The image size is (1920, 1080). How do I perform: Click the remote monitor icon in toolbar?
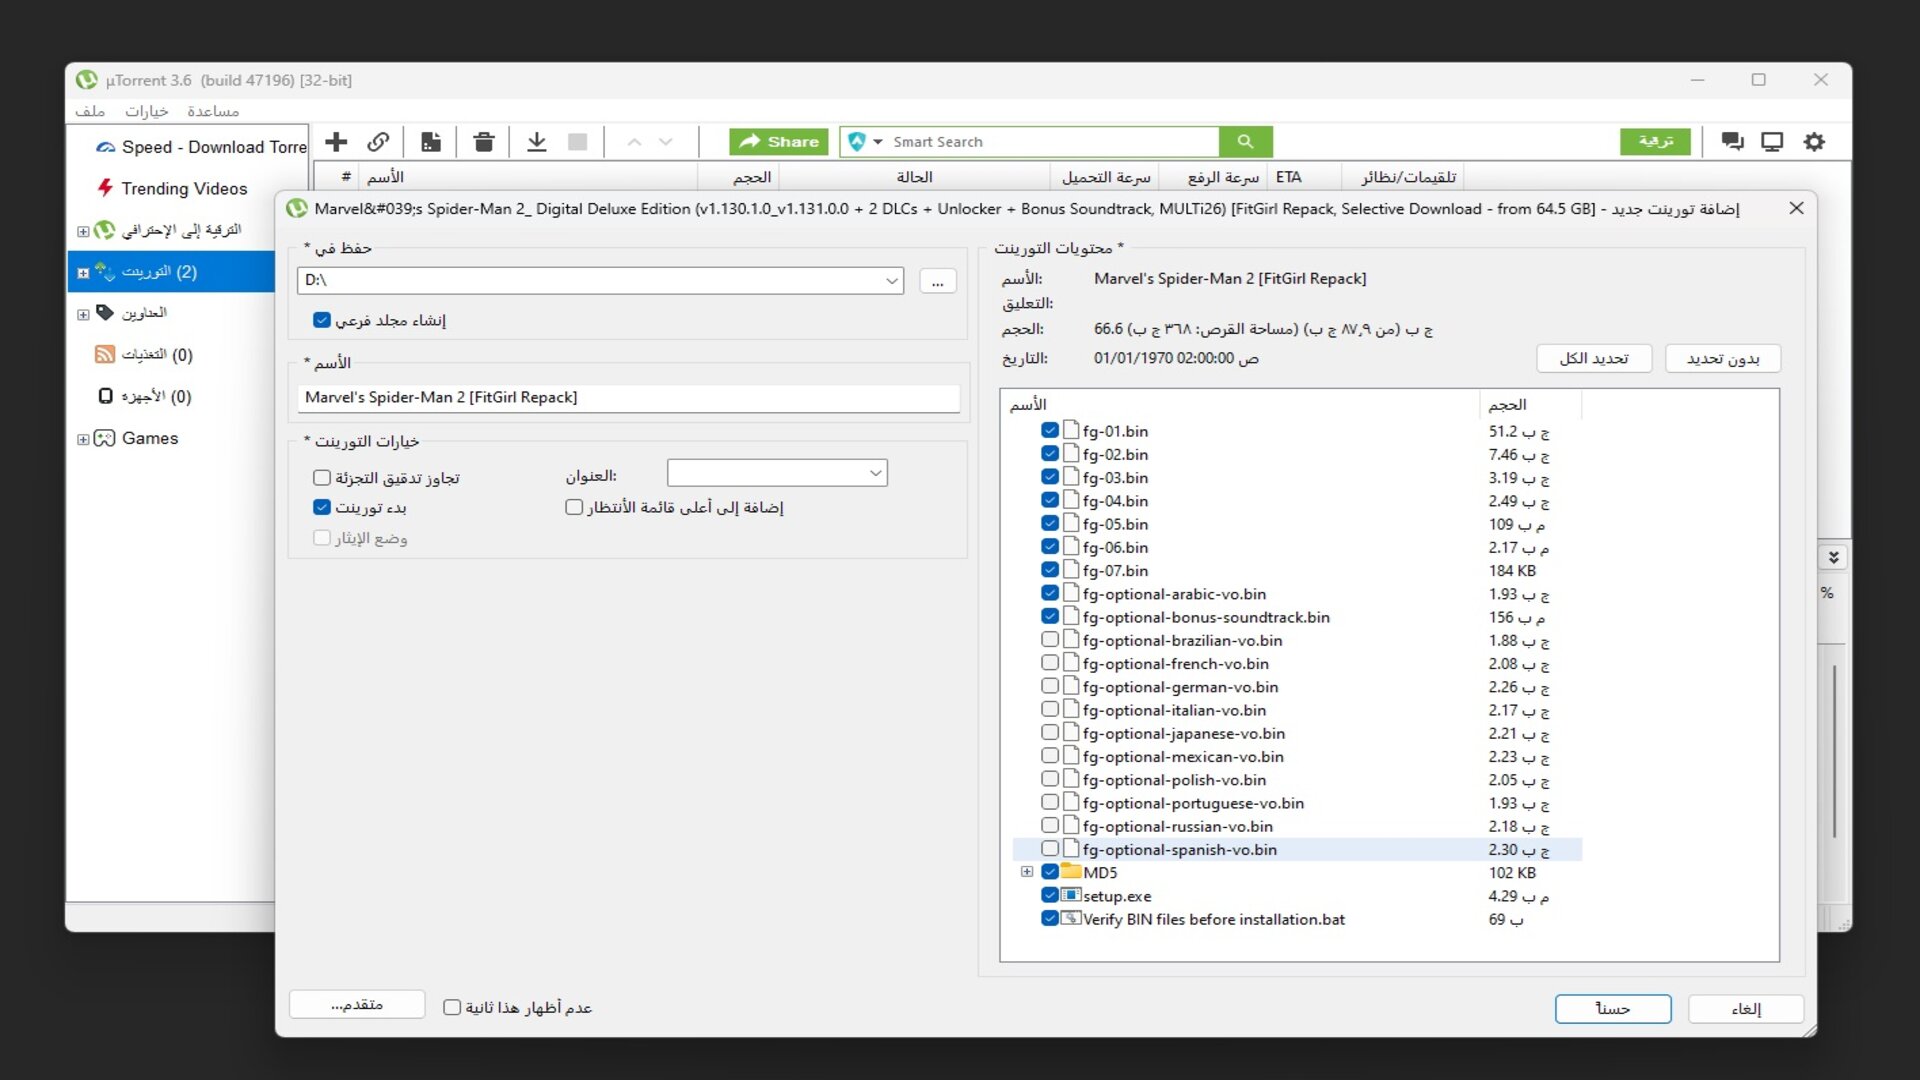click(x=1772, y=142)
